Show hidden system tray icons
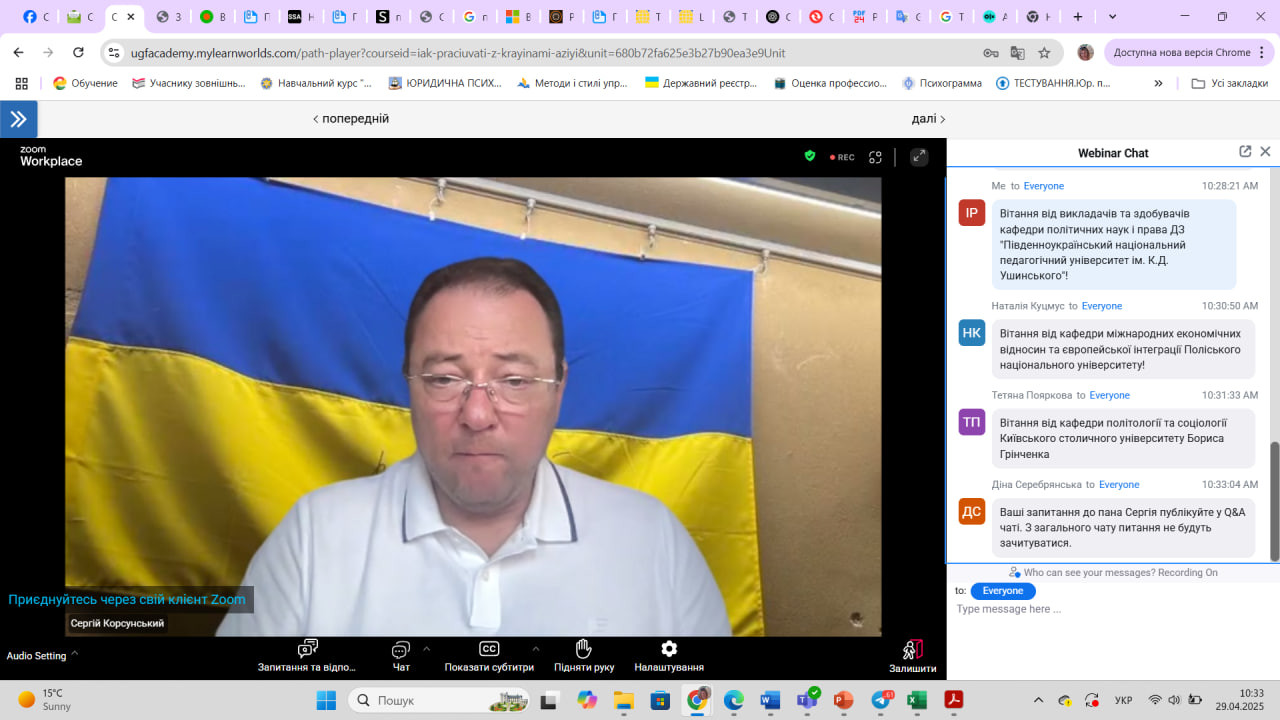This screenshot has height=720, width=1280. coord(1038,700)
